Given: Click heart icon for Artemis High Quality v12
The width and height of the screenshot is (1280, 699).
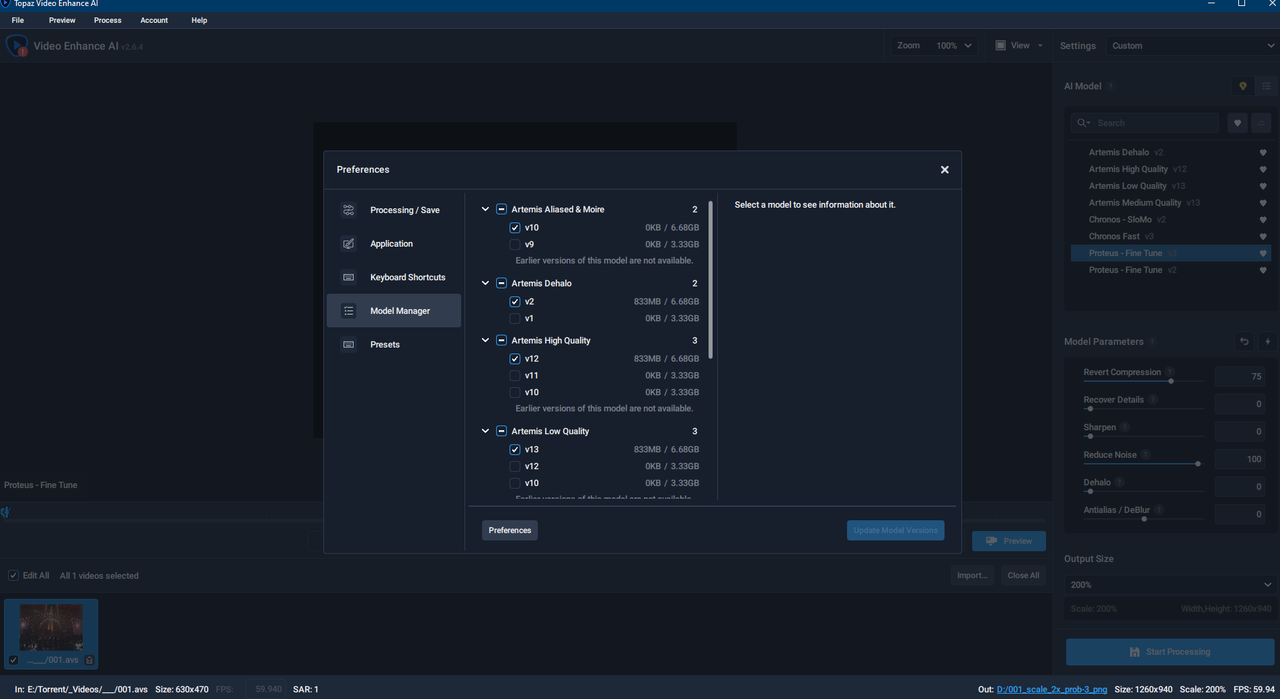Looking at the screenshot, I should [x=1263, y=170].
